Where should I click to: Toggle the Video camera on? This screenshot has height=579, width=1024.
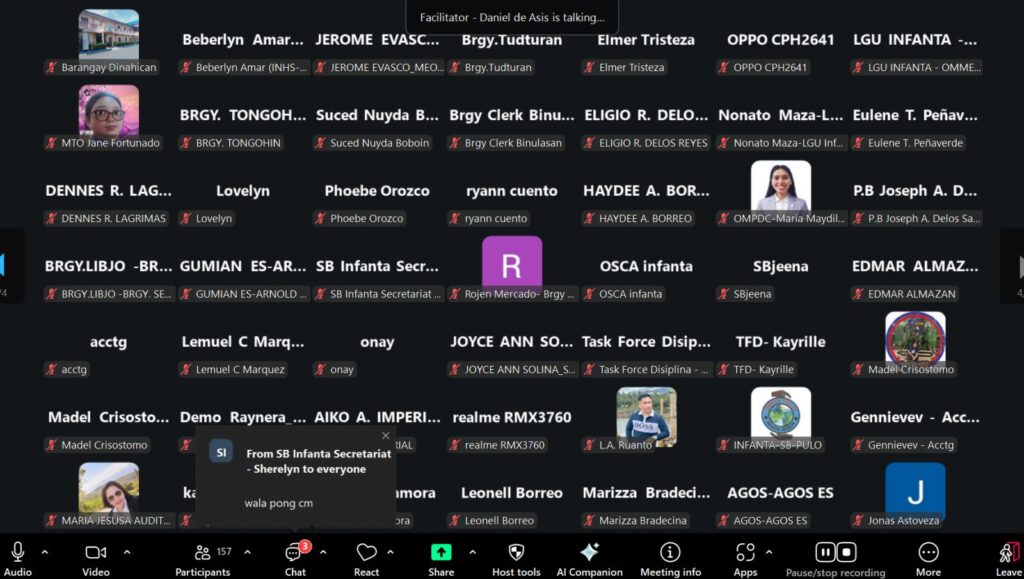point(95,553)
